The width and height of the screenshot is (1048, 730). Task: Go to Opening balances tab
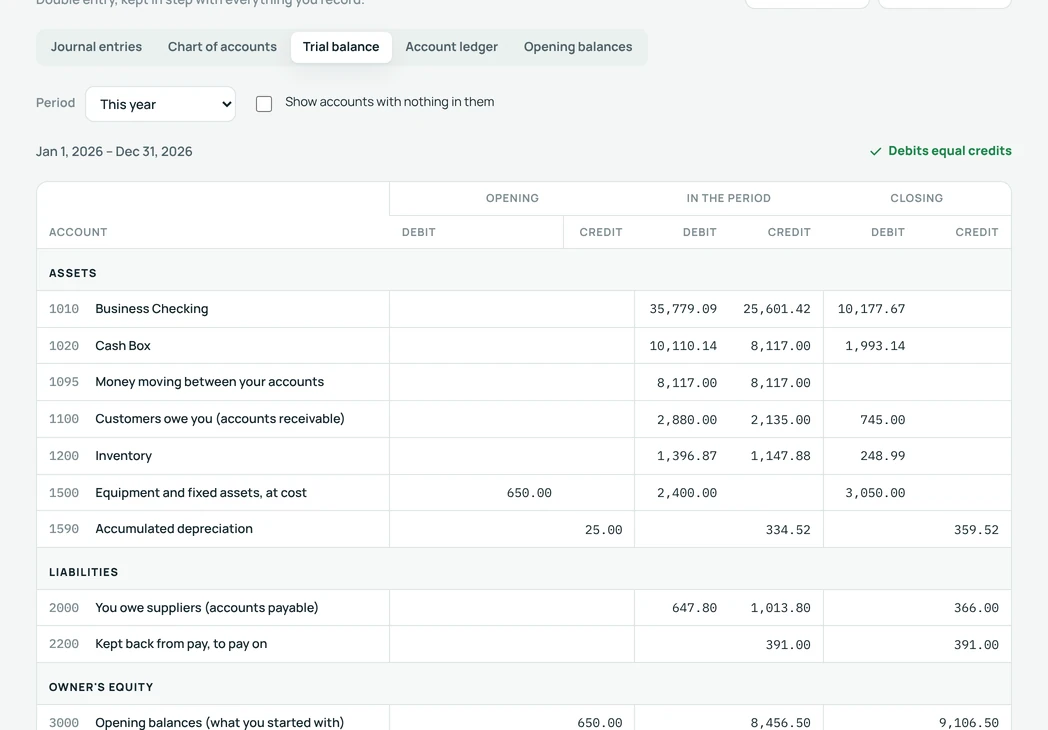[x=577, y=47]
